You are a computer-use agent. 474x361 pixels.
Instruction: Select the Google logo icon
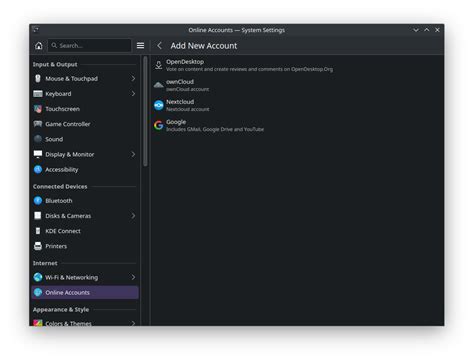[159, 125]
